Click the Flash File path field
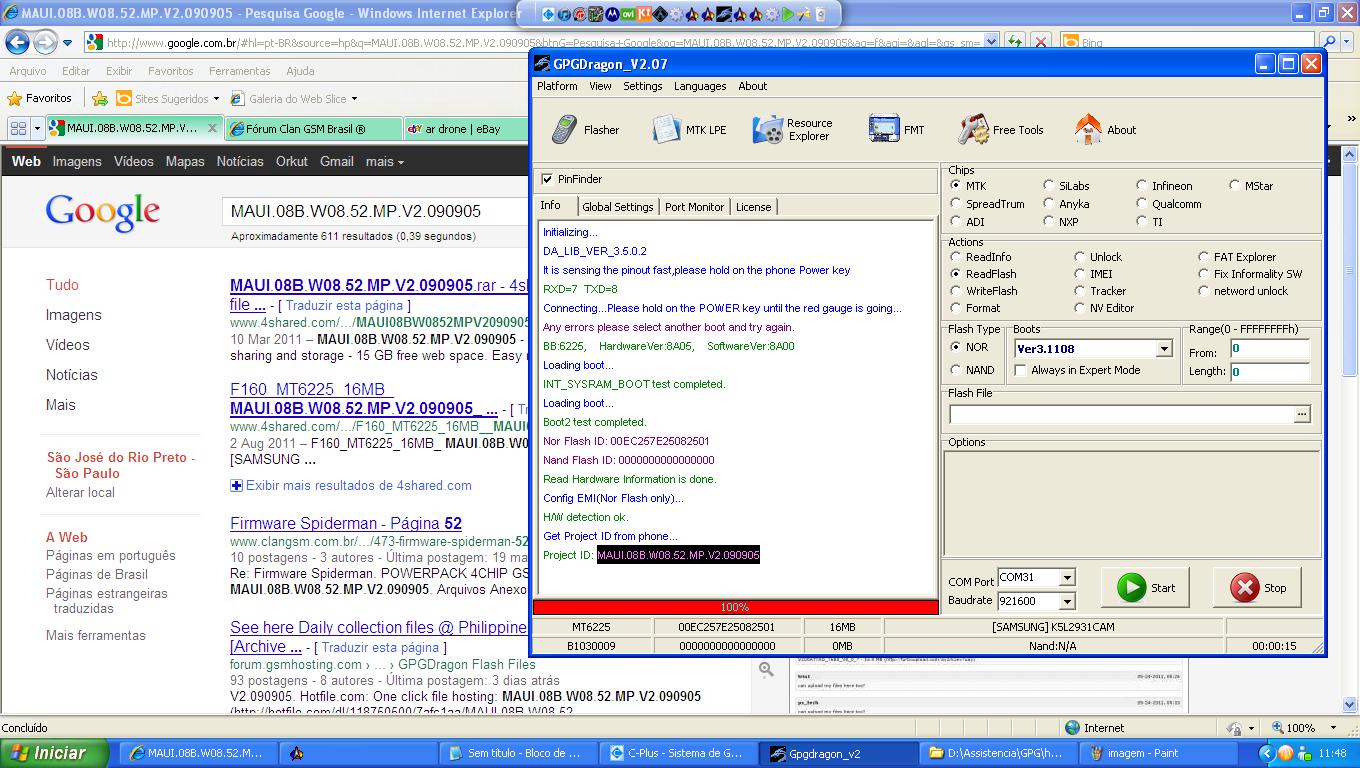The height and width of the screenshot is (768, 1360). tap(1122, 414)
